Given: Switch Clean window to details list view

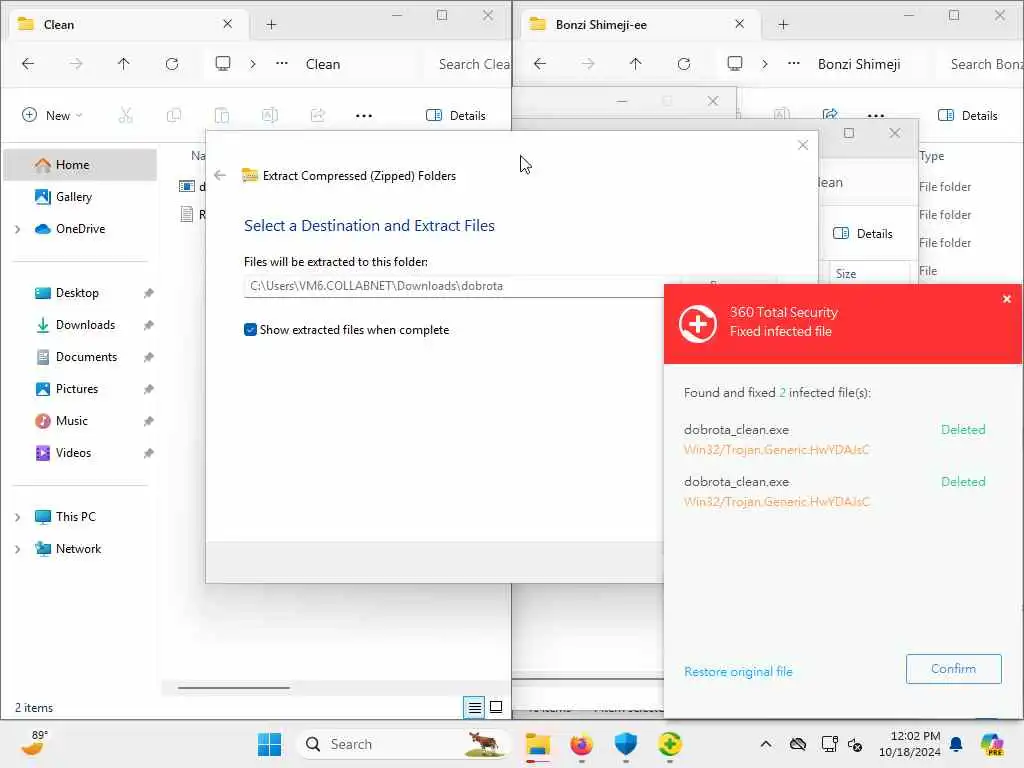Looking at the screenshot, I should [x=474, y=707].
